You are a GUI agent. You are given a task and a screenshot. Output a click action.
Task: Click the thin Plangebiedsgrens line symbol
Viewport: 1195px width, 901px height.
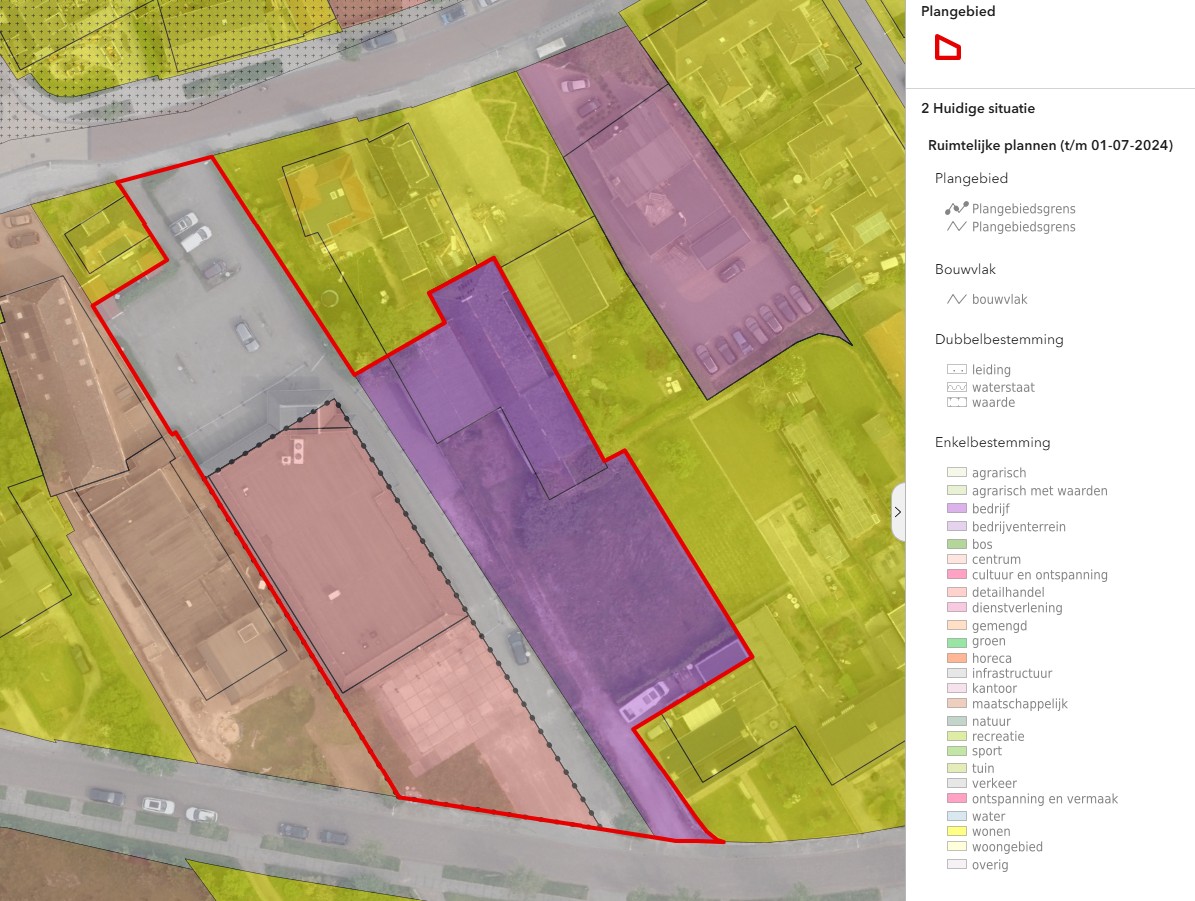956,226
